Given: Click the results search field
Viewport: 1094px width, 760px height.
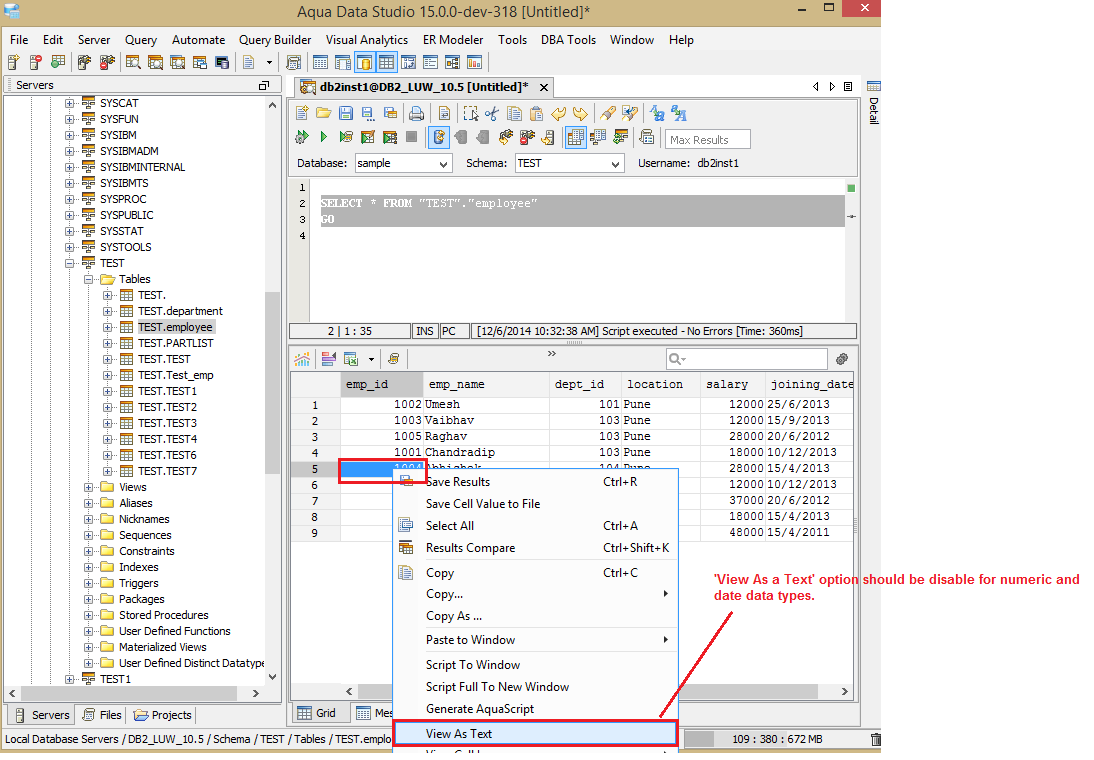Looking at the screenshot, I should point(747,359).
